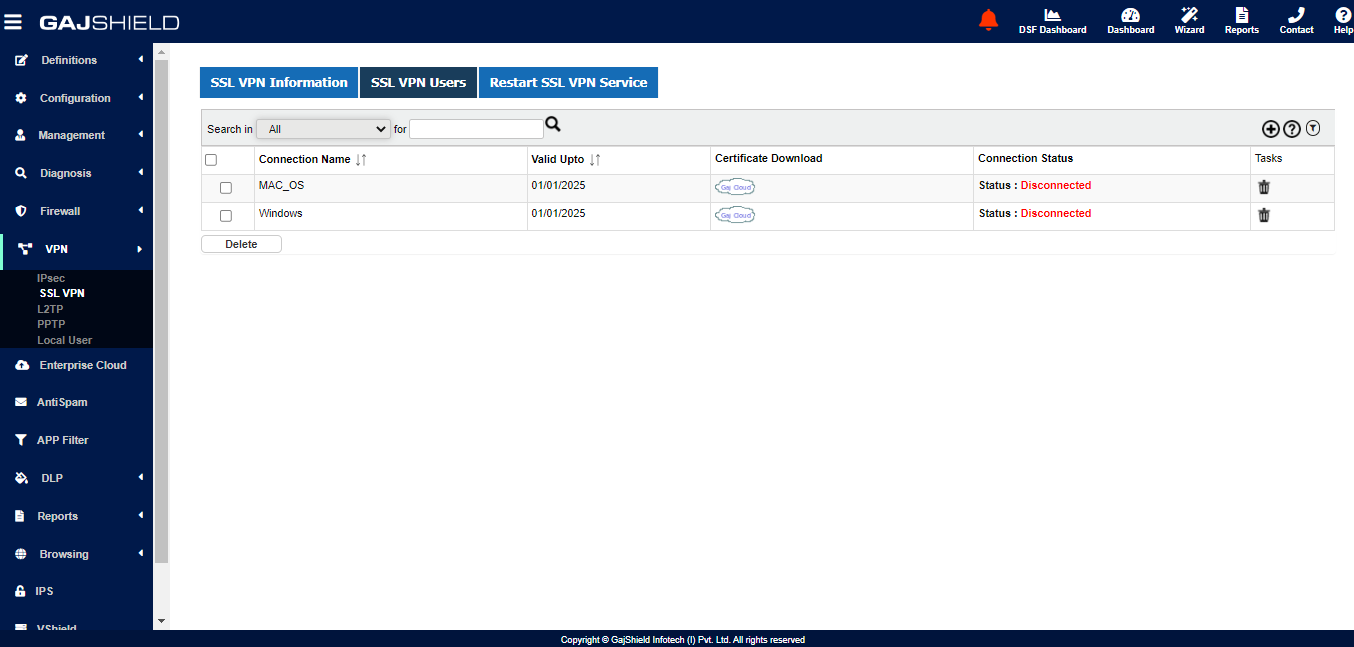Download the certificate for MAC_OS
Viewport: 1354px width, 647px height.
tap(735, 187)
